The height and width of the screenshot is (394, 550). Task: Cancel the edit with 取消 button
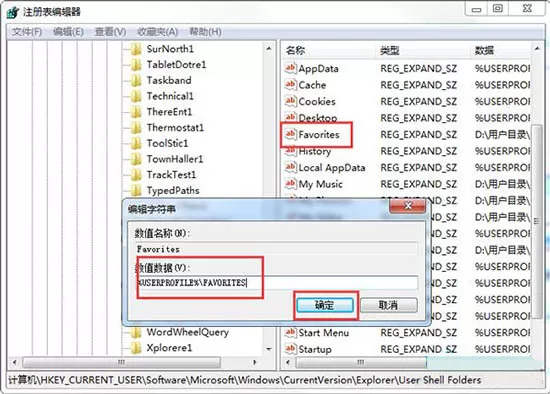389,305
